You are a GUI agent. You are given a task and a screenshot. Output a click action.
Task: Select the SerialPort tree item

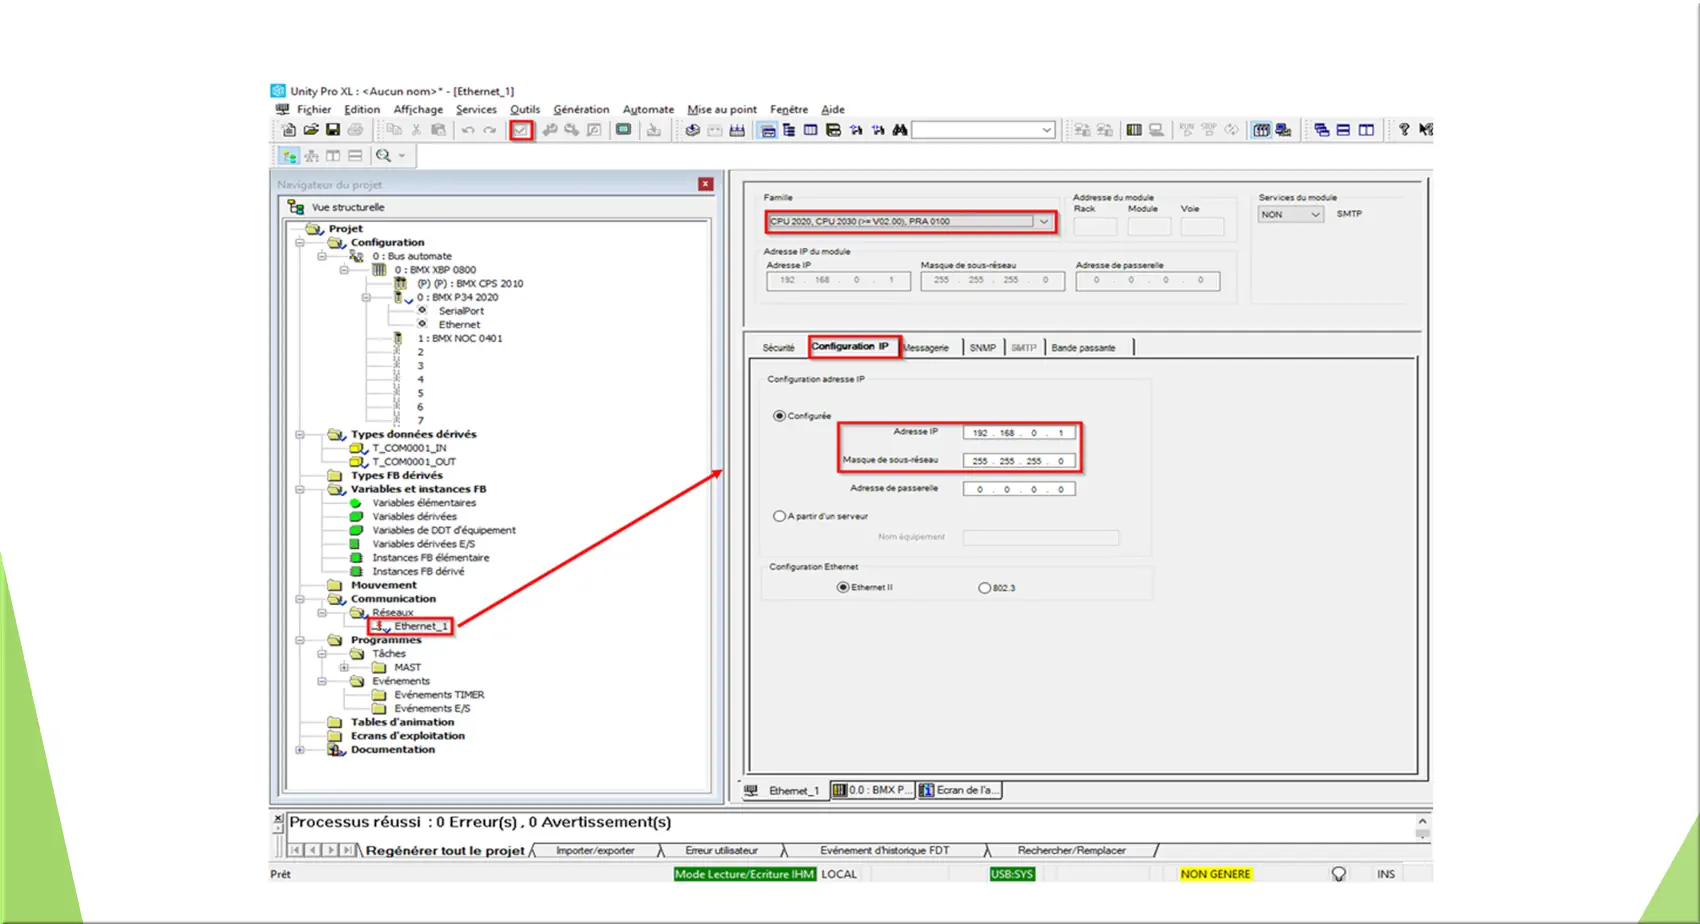461,311
